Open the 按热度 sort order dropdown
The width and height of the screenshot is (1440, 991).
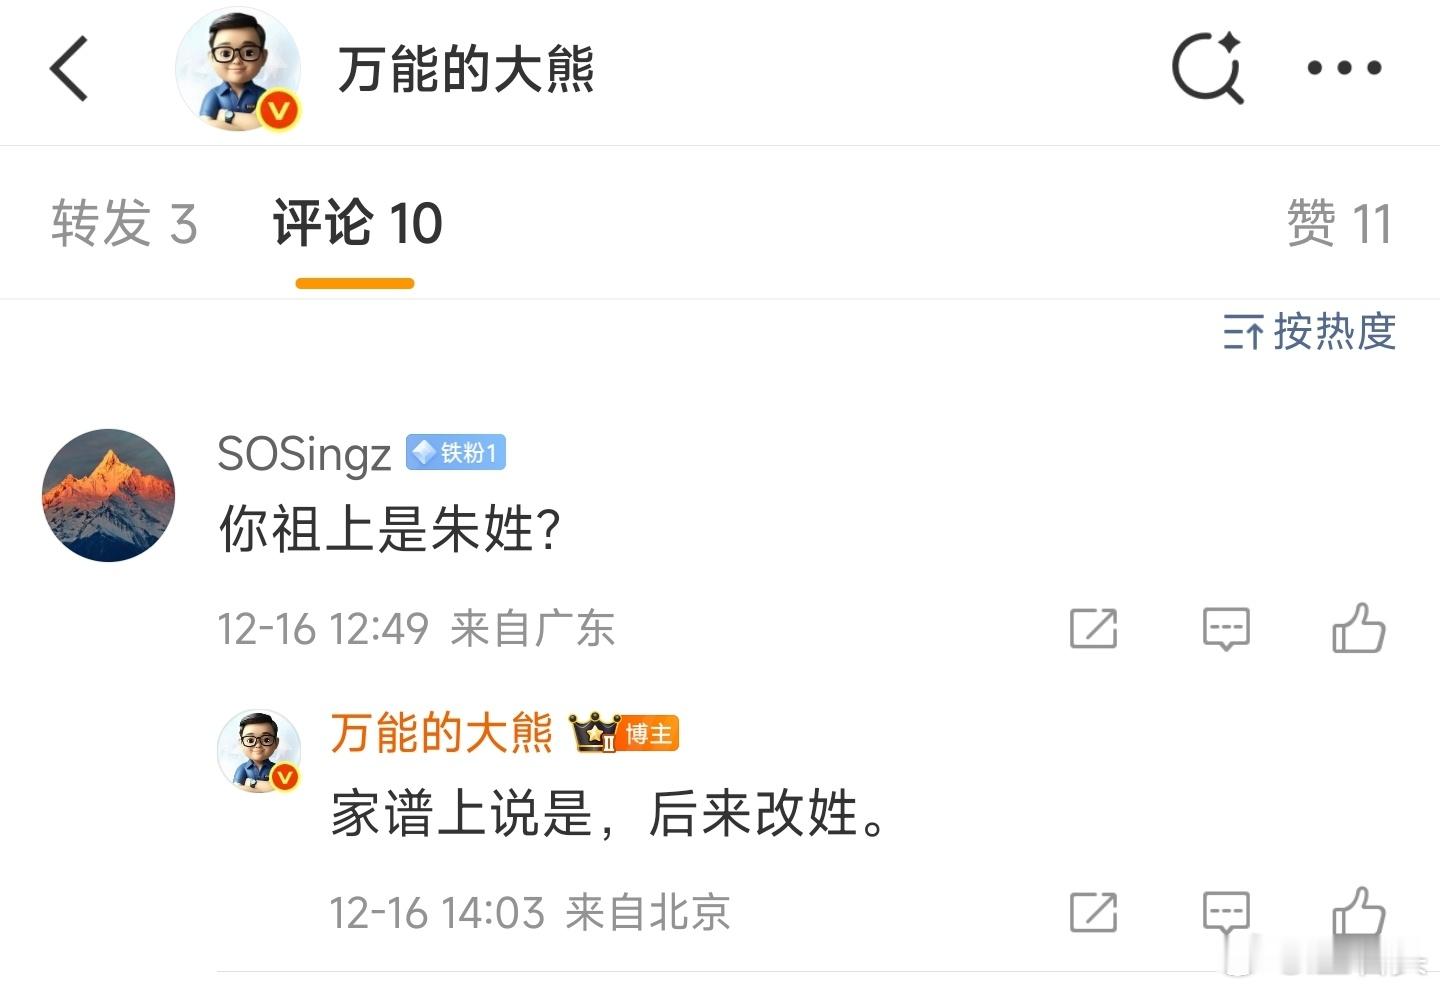coord(1309,332)
